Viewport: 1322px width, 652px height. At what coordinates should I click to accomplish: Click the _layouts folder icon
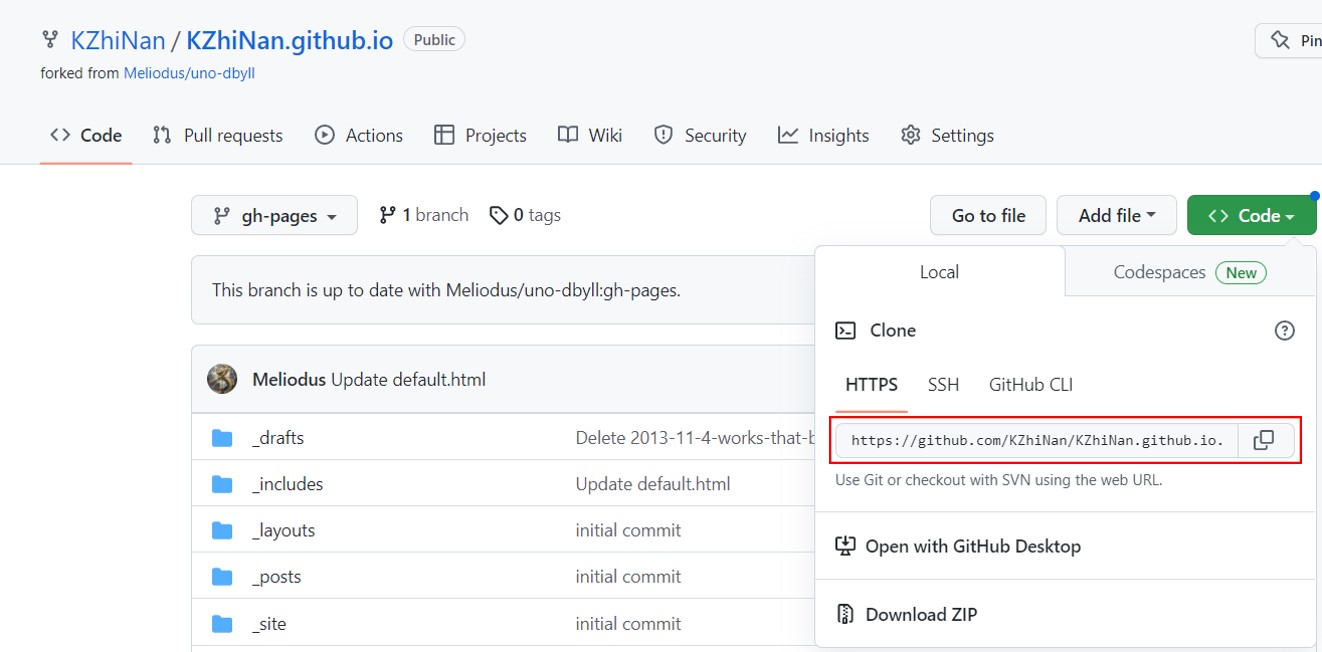pyautogui.click(x=222, y=531)
